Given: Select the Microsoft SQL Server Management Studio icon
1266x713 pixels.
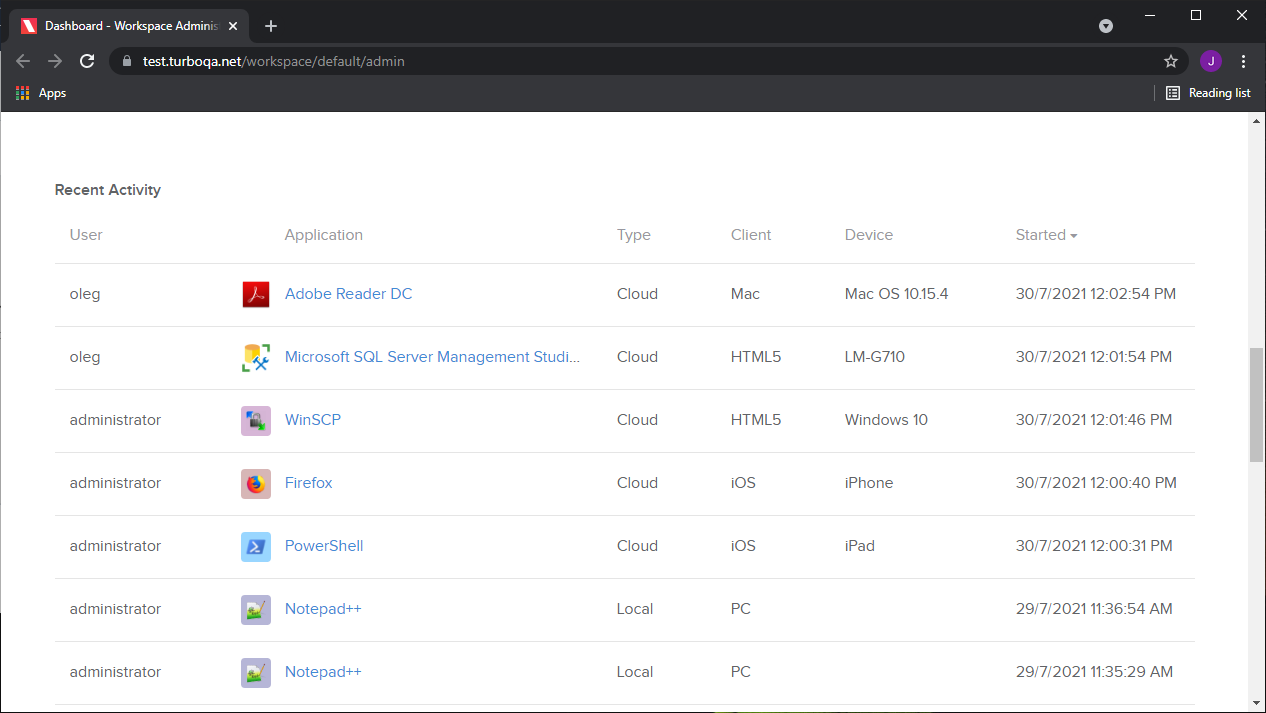Looking at the screenshot, I should [255, 357].
